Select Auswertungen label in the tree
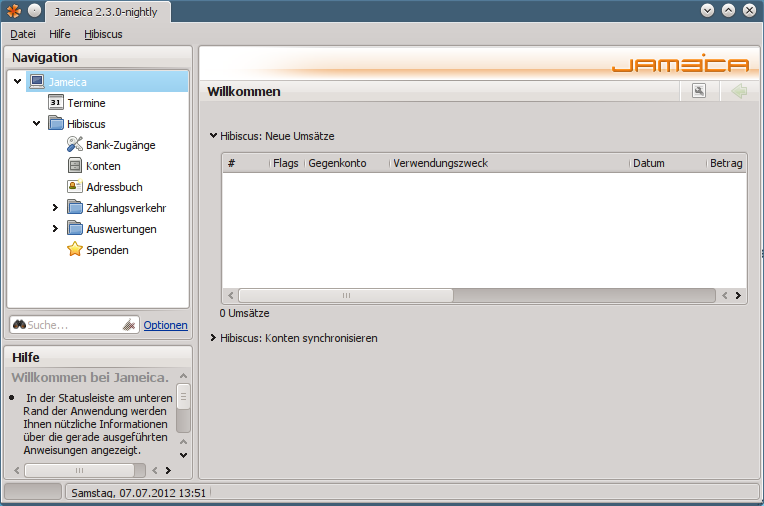764x506 pixels. [121, 229]
